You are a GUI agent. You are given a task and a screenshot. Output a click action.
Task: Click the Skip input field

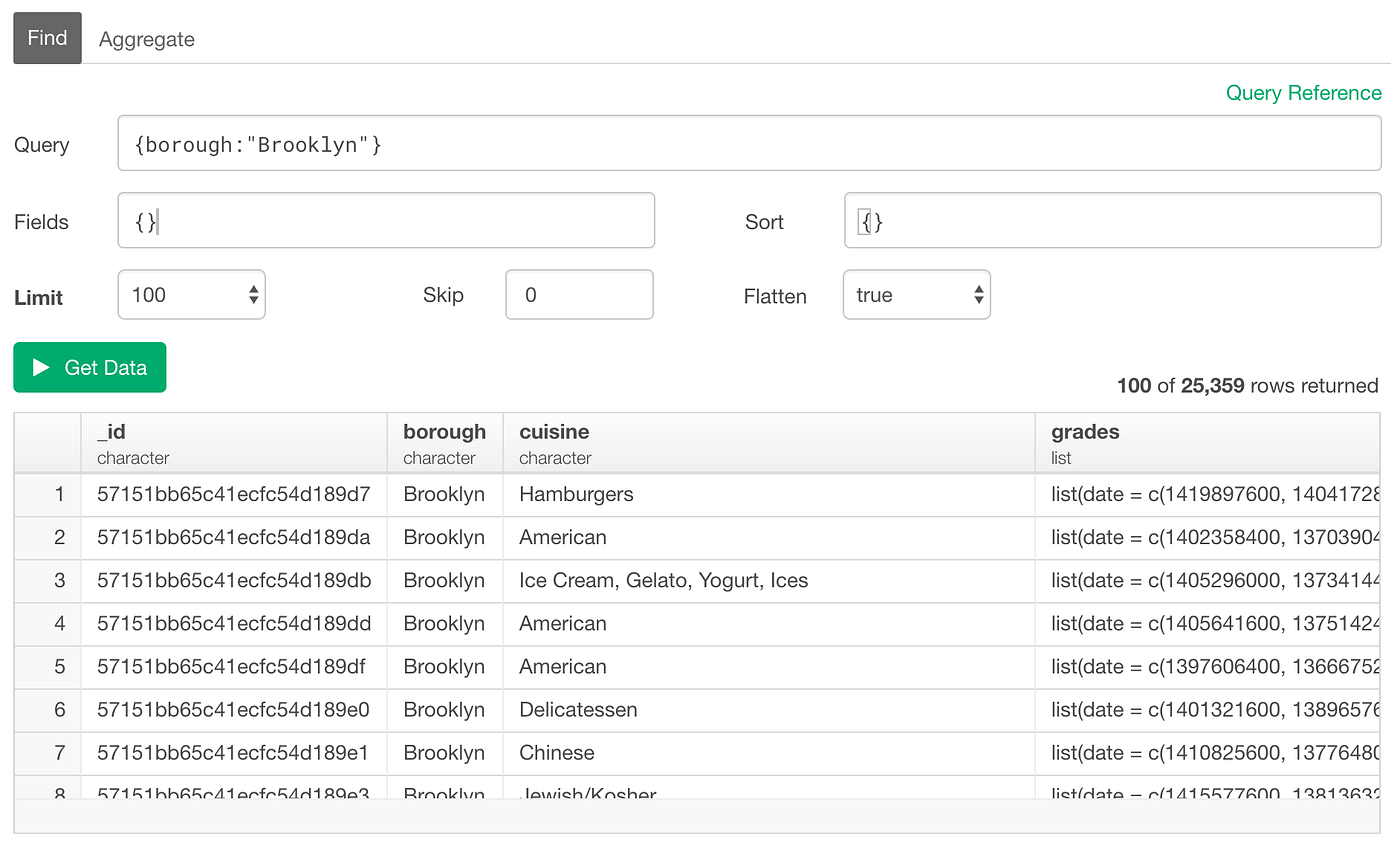(x=579, y=294)
